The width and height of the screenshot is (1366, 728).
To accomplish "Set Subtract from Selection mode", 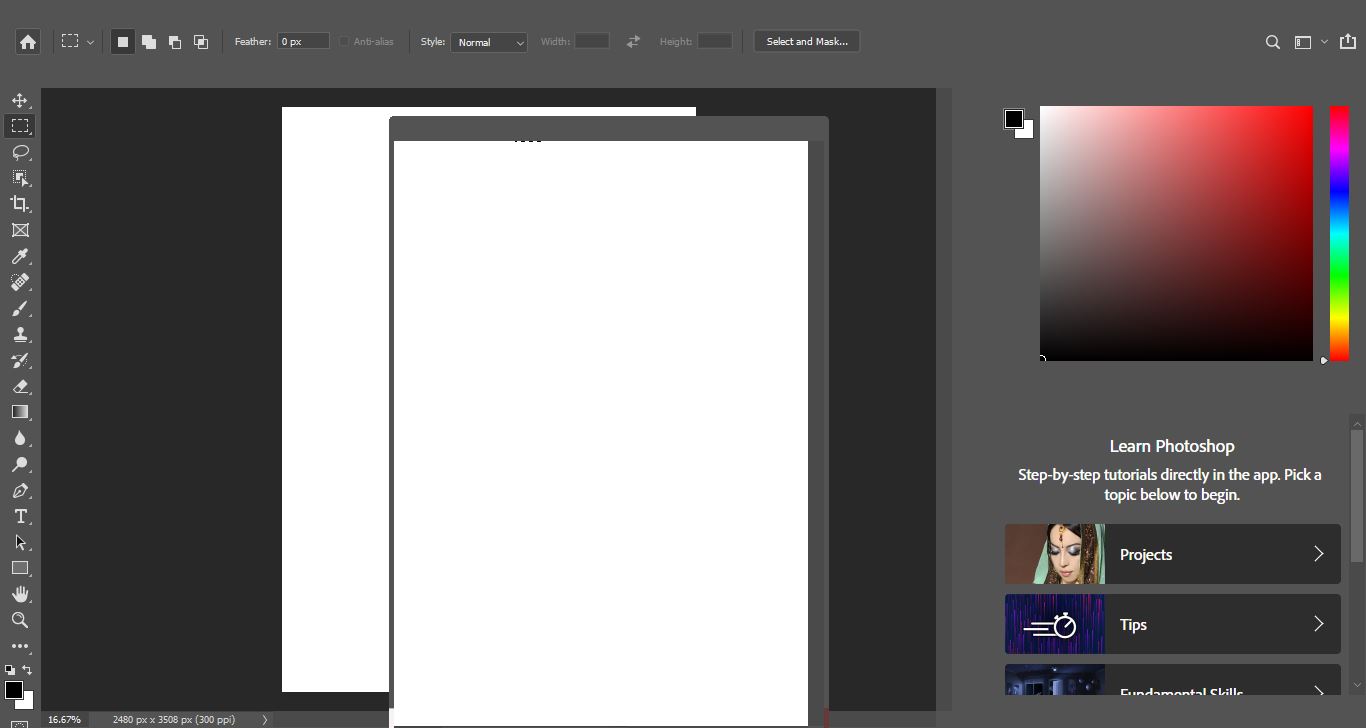I will pos(174,41).
